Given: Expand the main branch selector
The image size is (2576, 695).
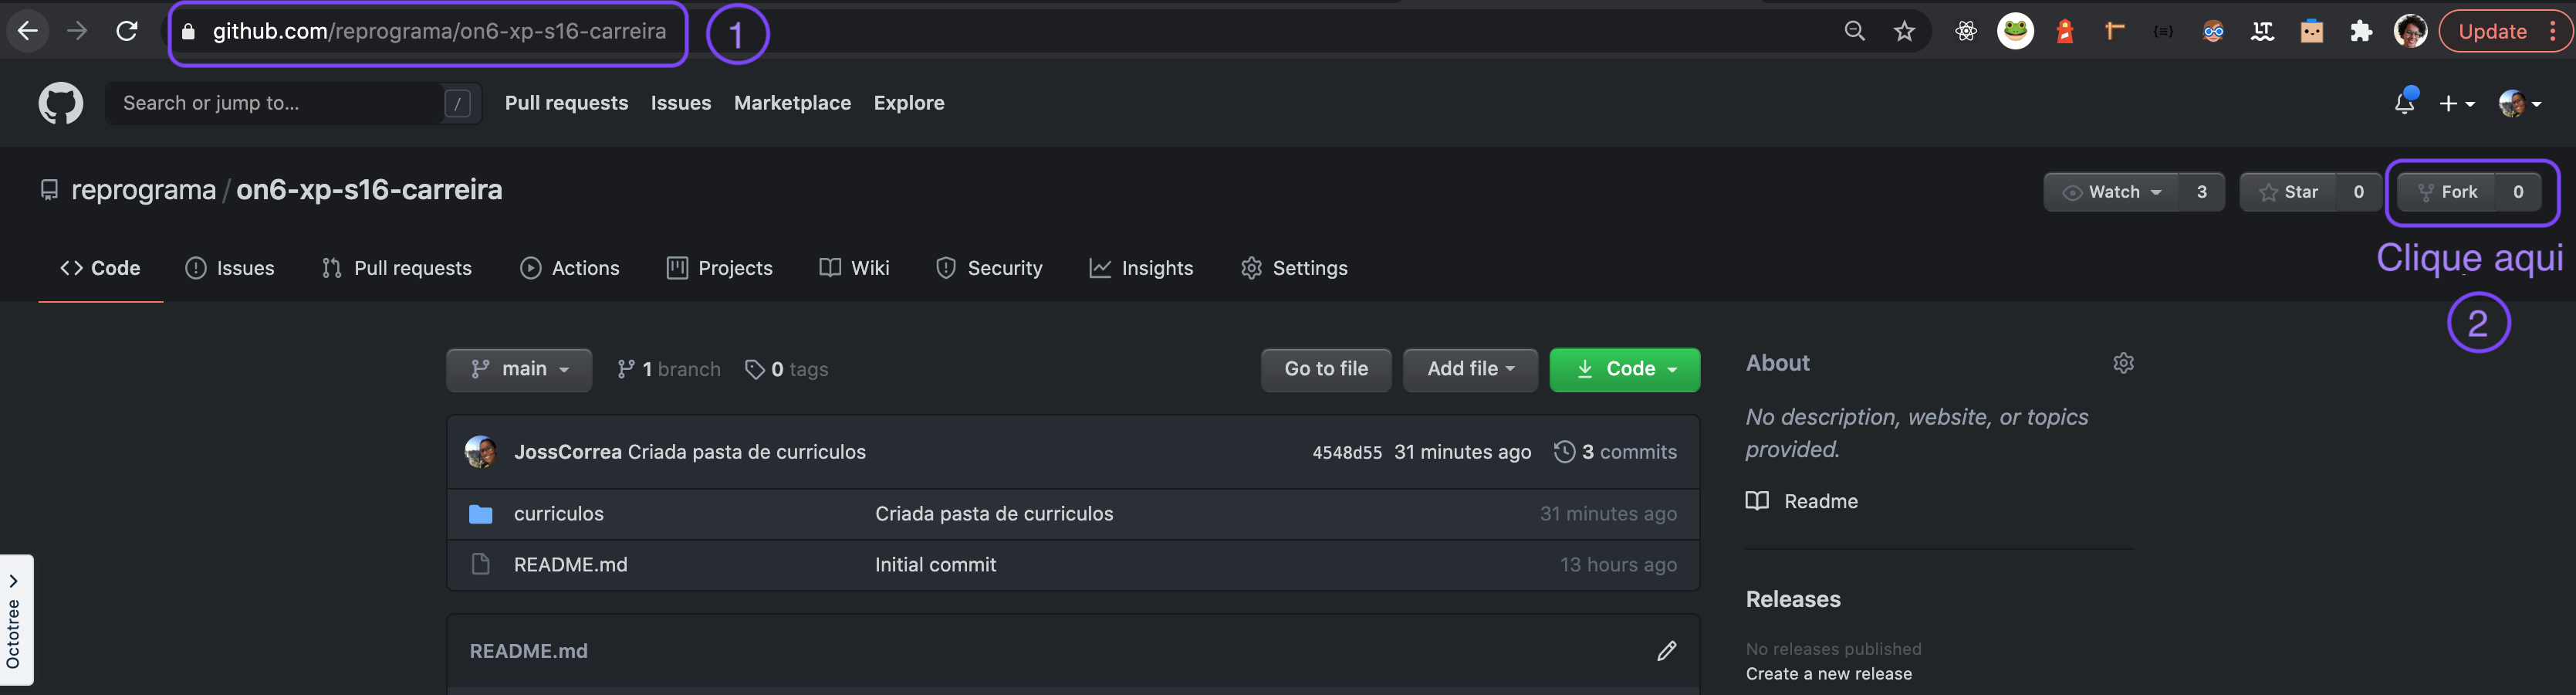Looking at the screenshot, I should [x=519, y=370].
